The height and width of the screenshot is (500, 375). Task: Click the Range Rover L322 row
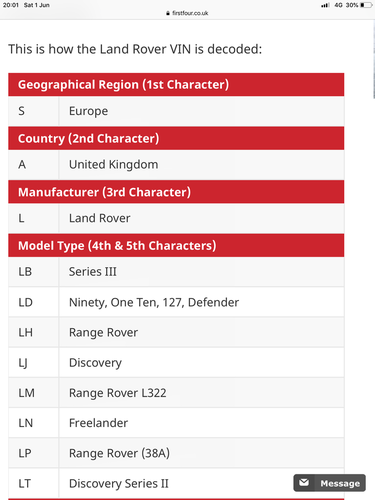176,393
